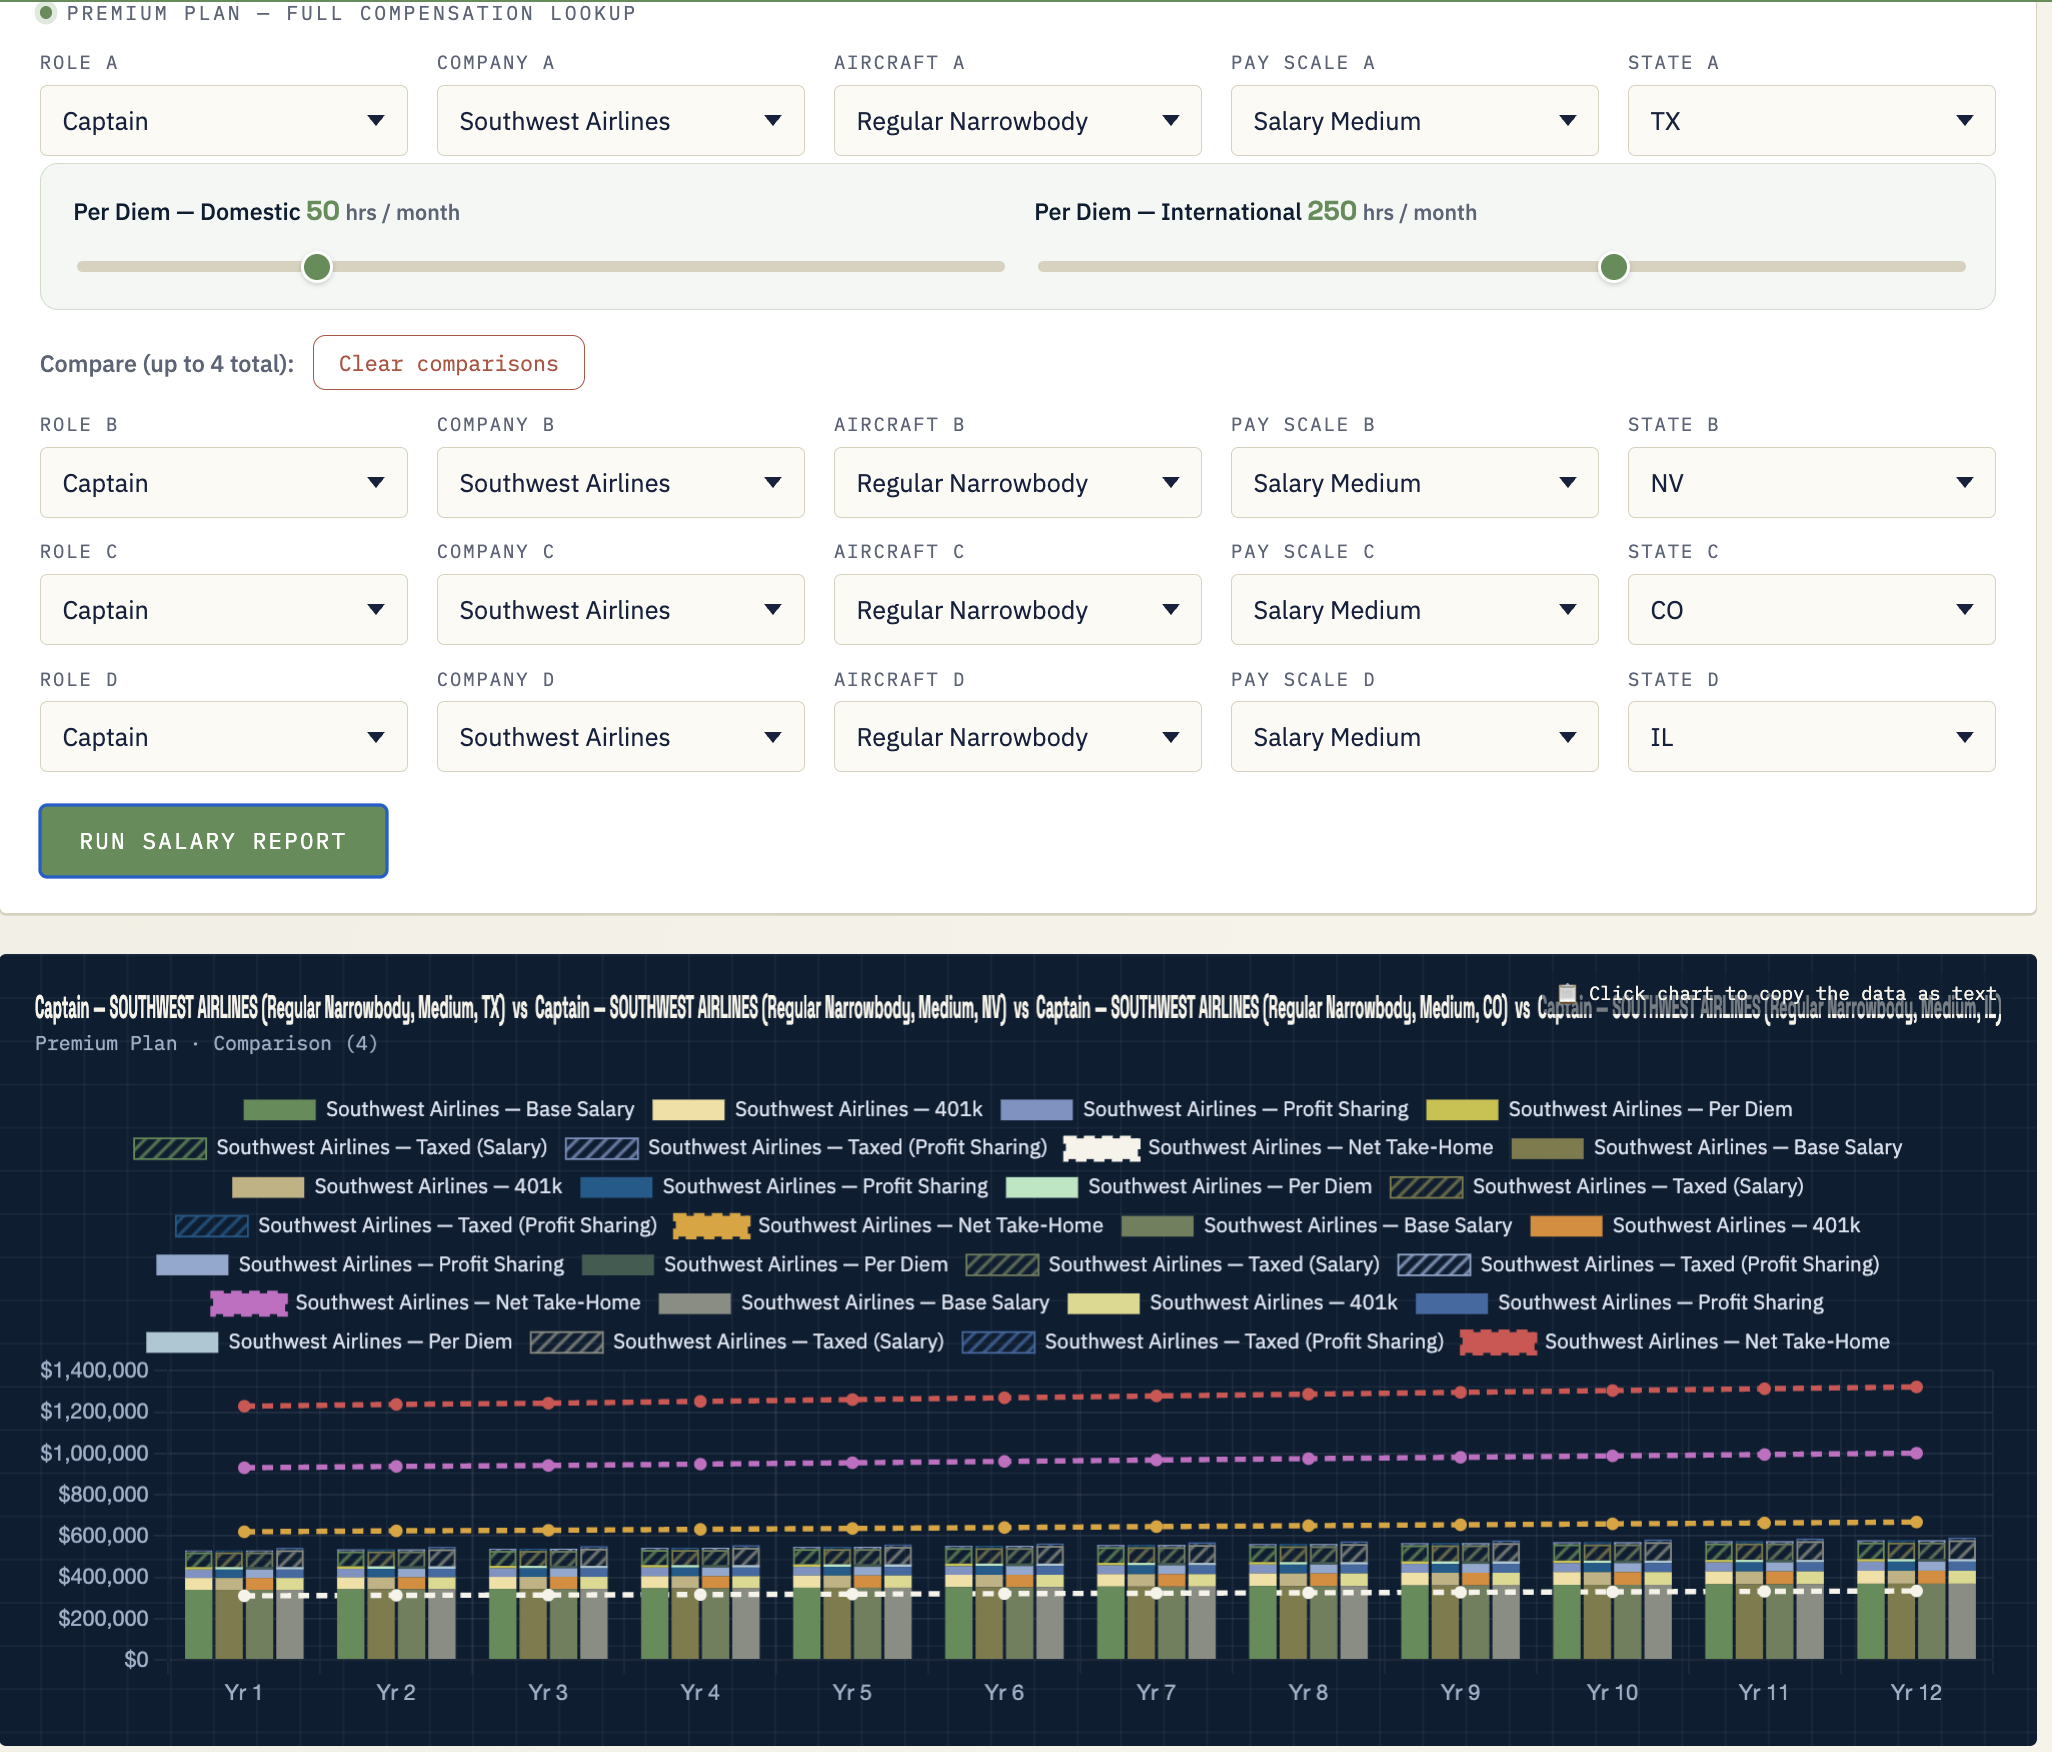
Task: Select pink Net Take-Home point at Yr 1
Action: coord(245,1467)
